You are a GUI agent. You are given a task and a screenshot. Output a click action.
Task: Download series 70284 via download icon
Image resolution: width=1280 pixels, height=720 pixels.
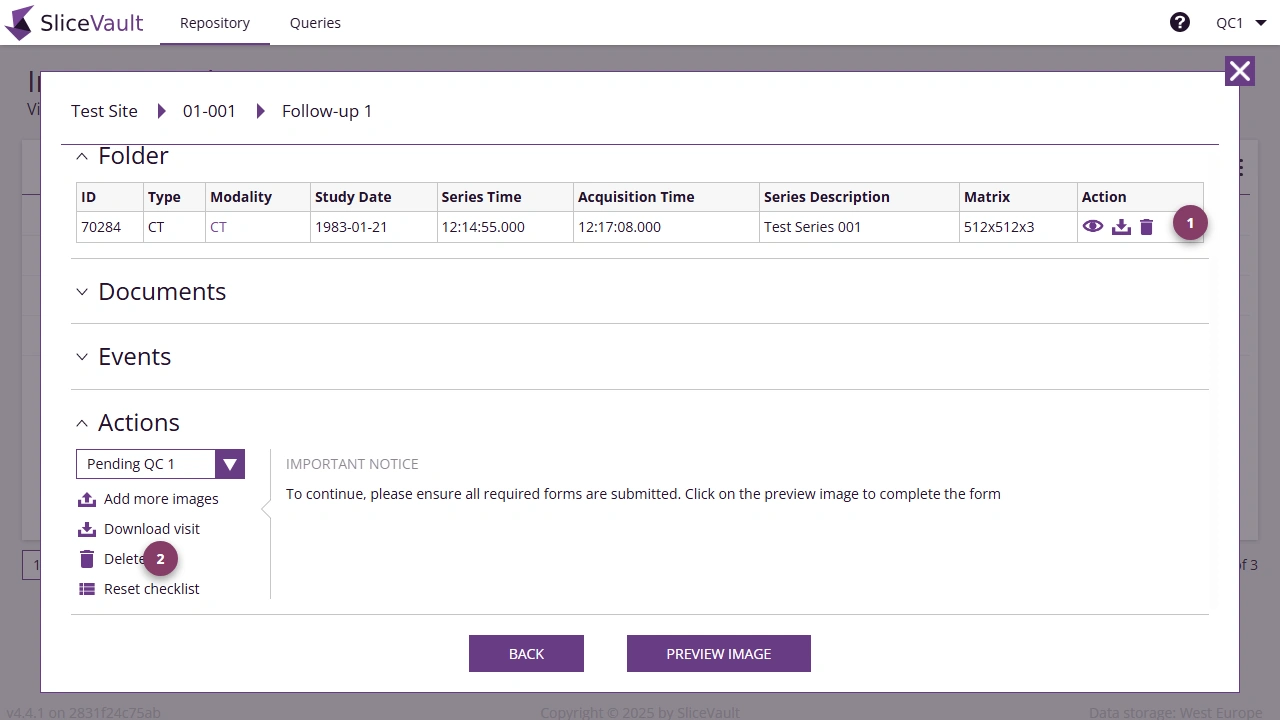[1121, 227]
